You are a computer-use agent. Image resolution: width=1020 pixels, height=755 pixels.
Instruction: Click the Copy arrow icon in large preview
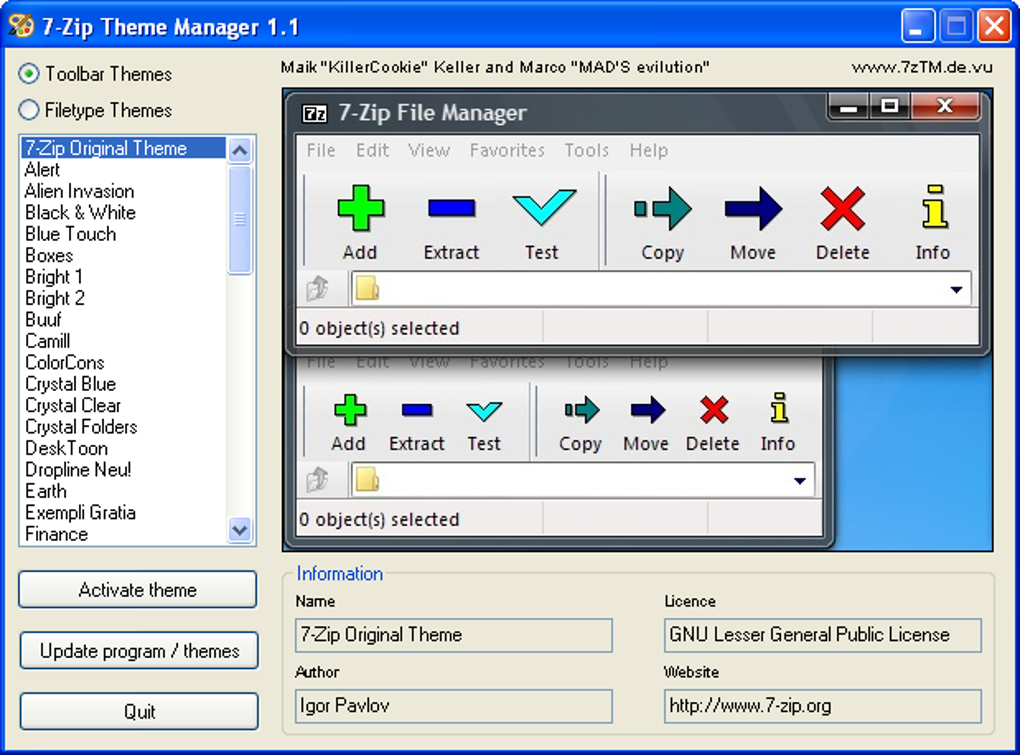click(662, 209)
